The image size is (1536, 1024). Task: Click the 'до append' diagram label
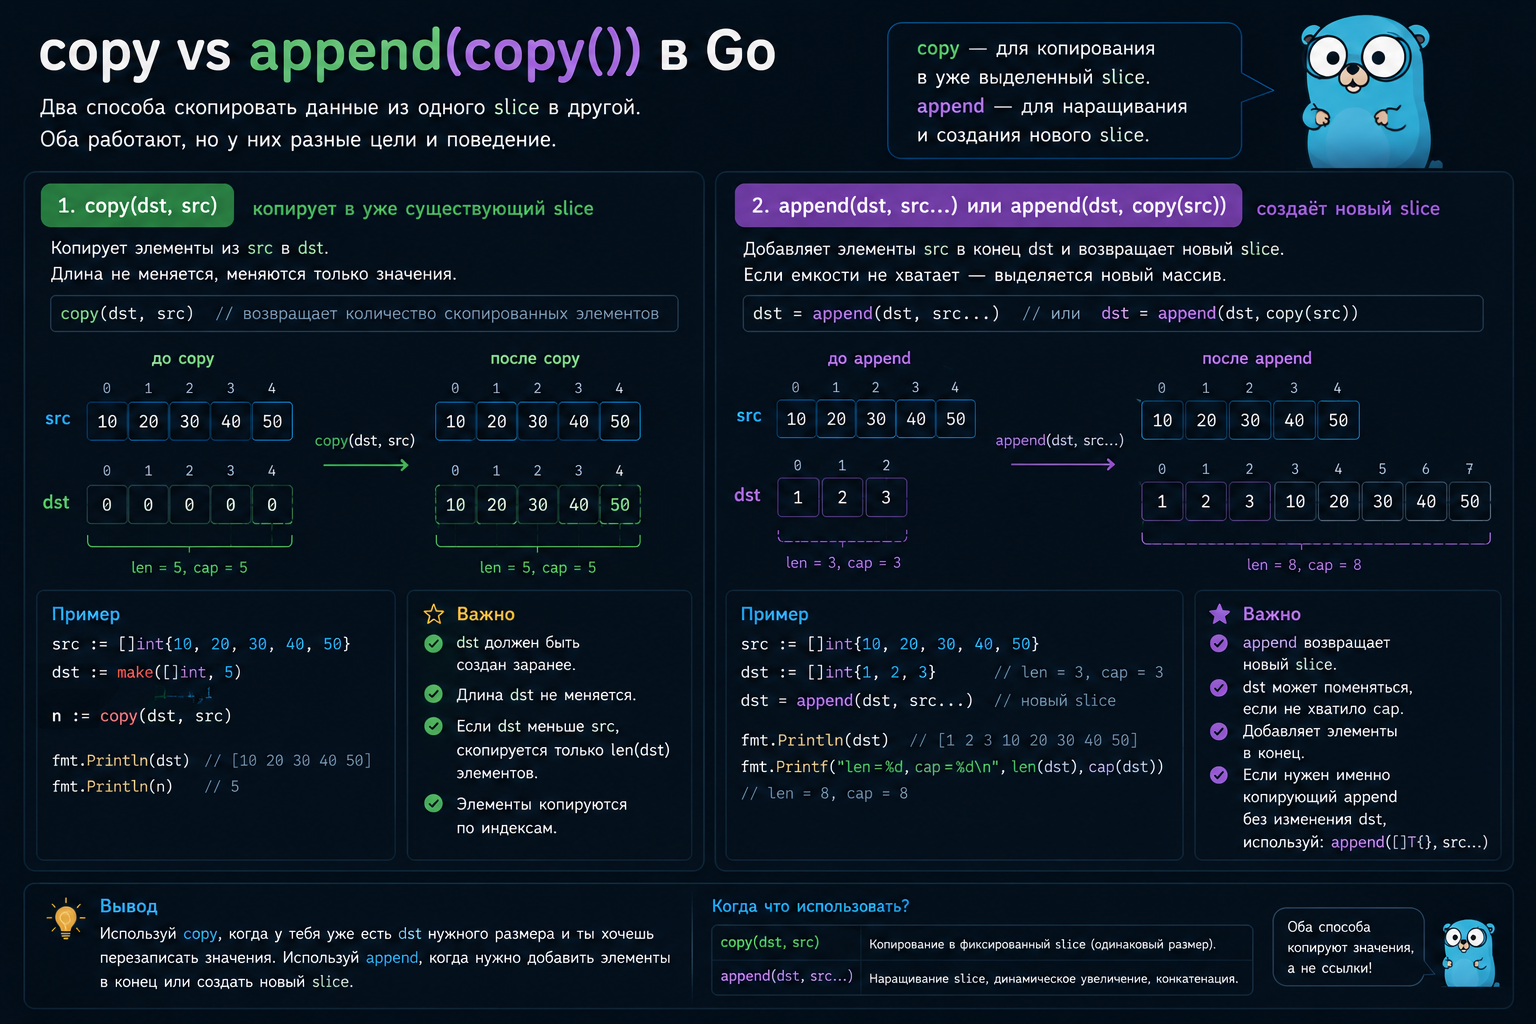pyautogui.click(x=869, y=358)
